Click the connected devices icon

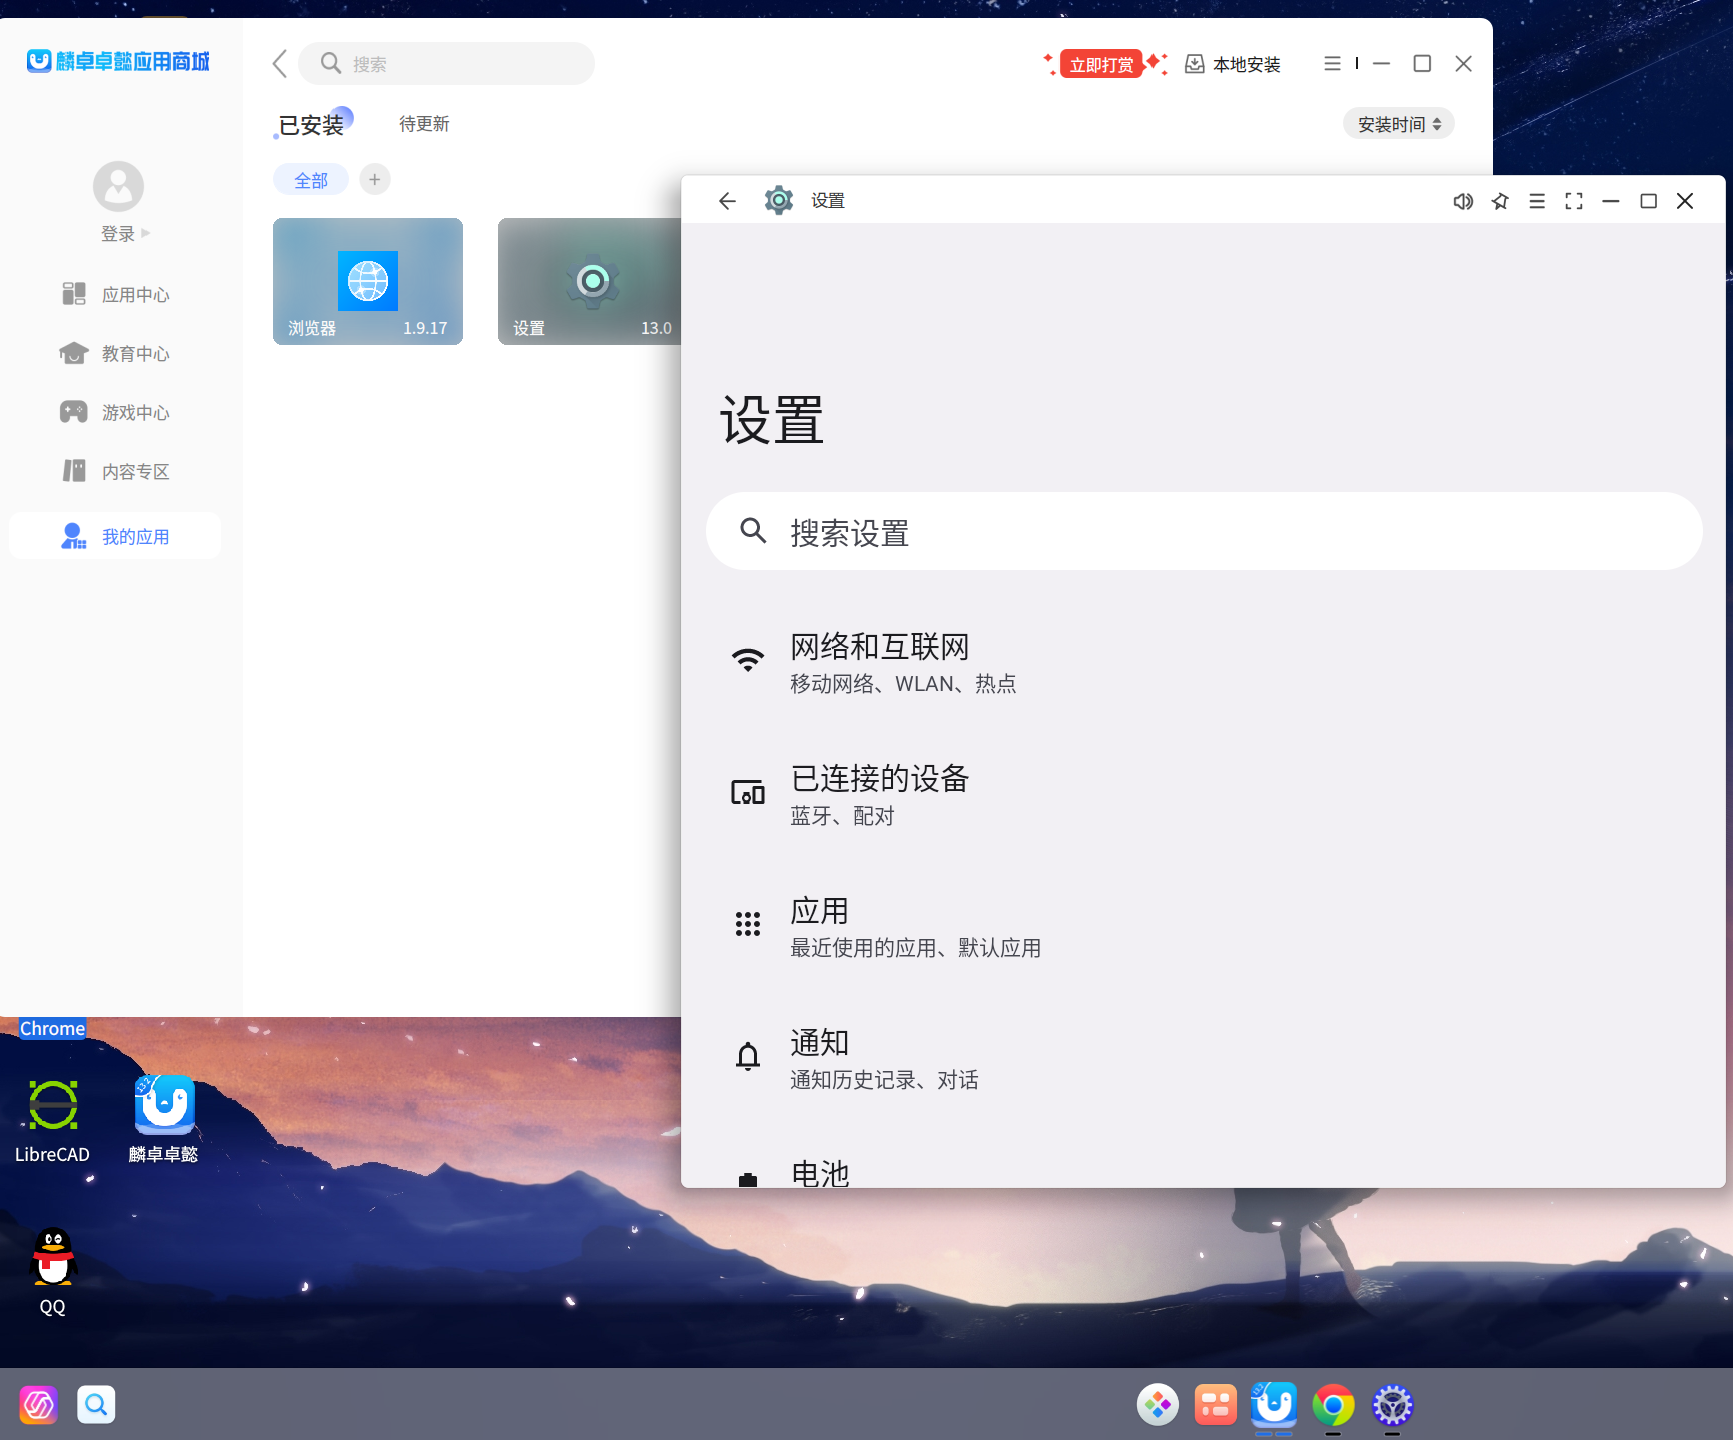(x=748, y=793)
